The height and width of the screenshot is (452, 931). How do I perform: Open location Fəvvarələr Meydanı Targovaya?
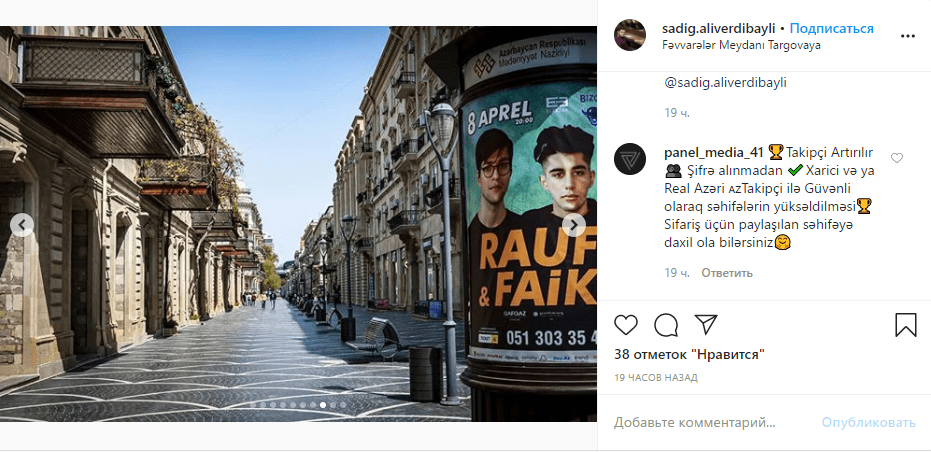[742, 45]
